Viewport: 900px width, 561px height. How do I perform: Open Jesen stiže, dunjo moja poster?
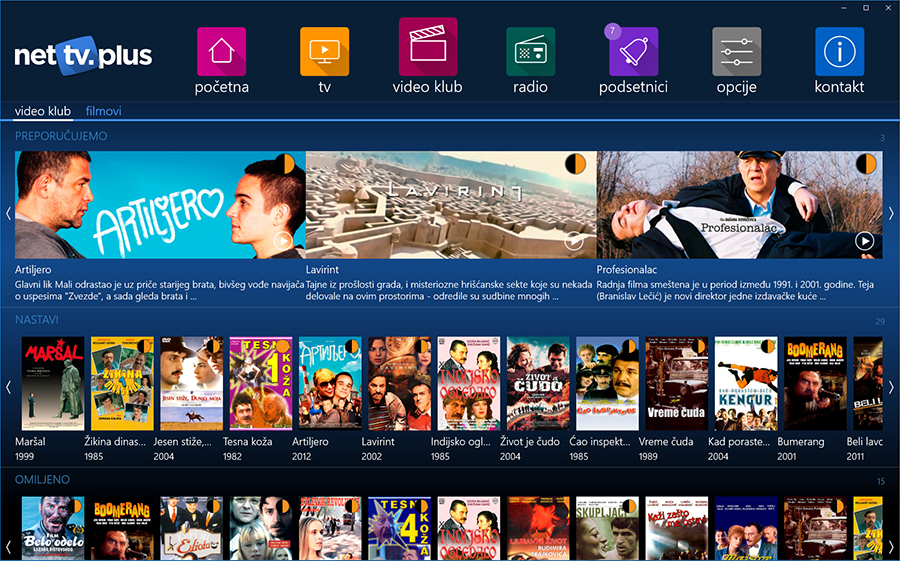pyautogui.click(x=192, y=384)
